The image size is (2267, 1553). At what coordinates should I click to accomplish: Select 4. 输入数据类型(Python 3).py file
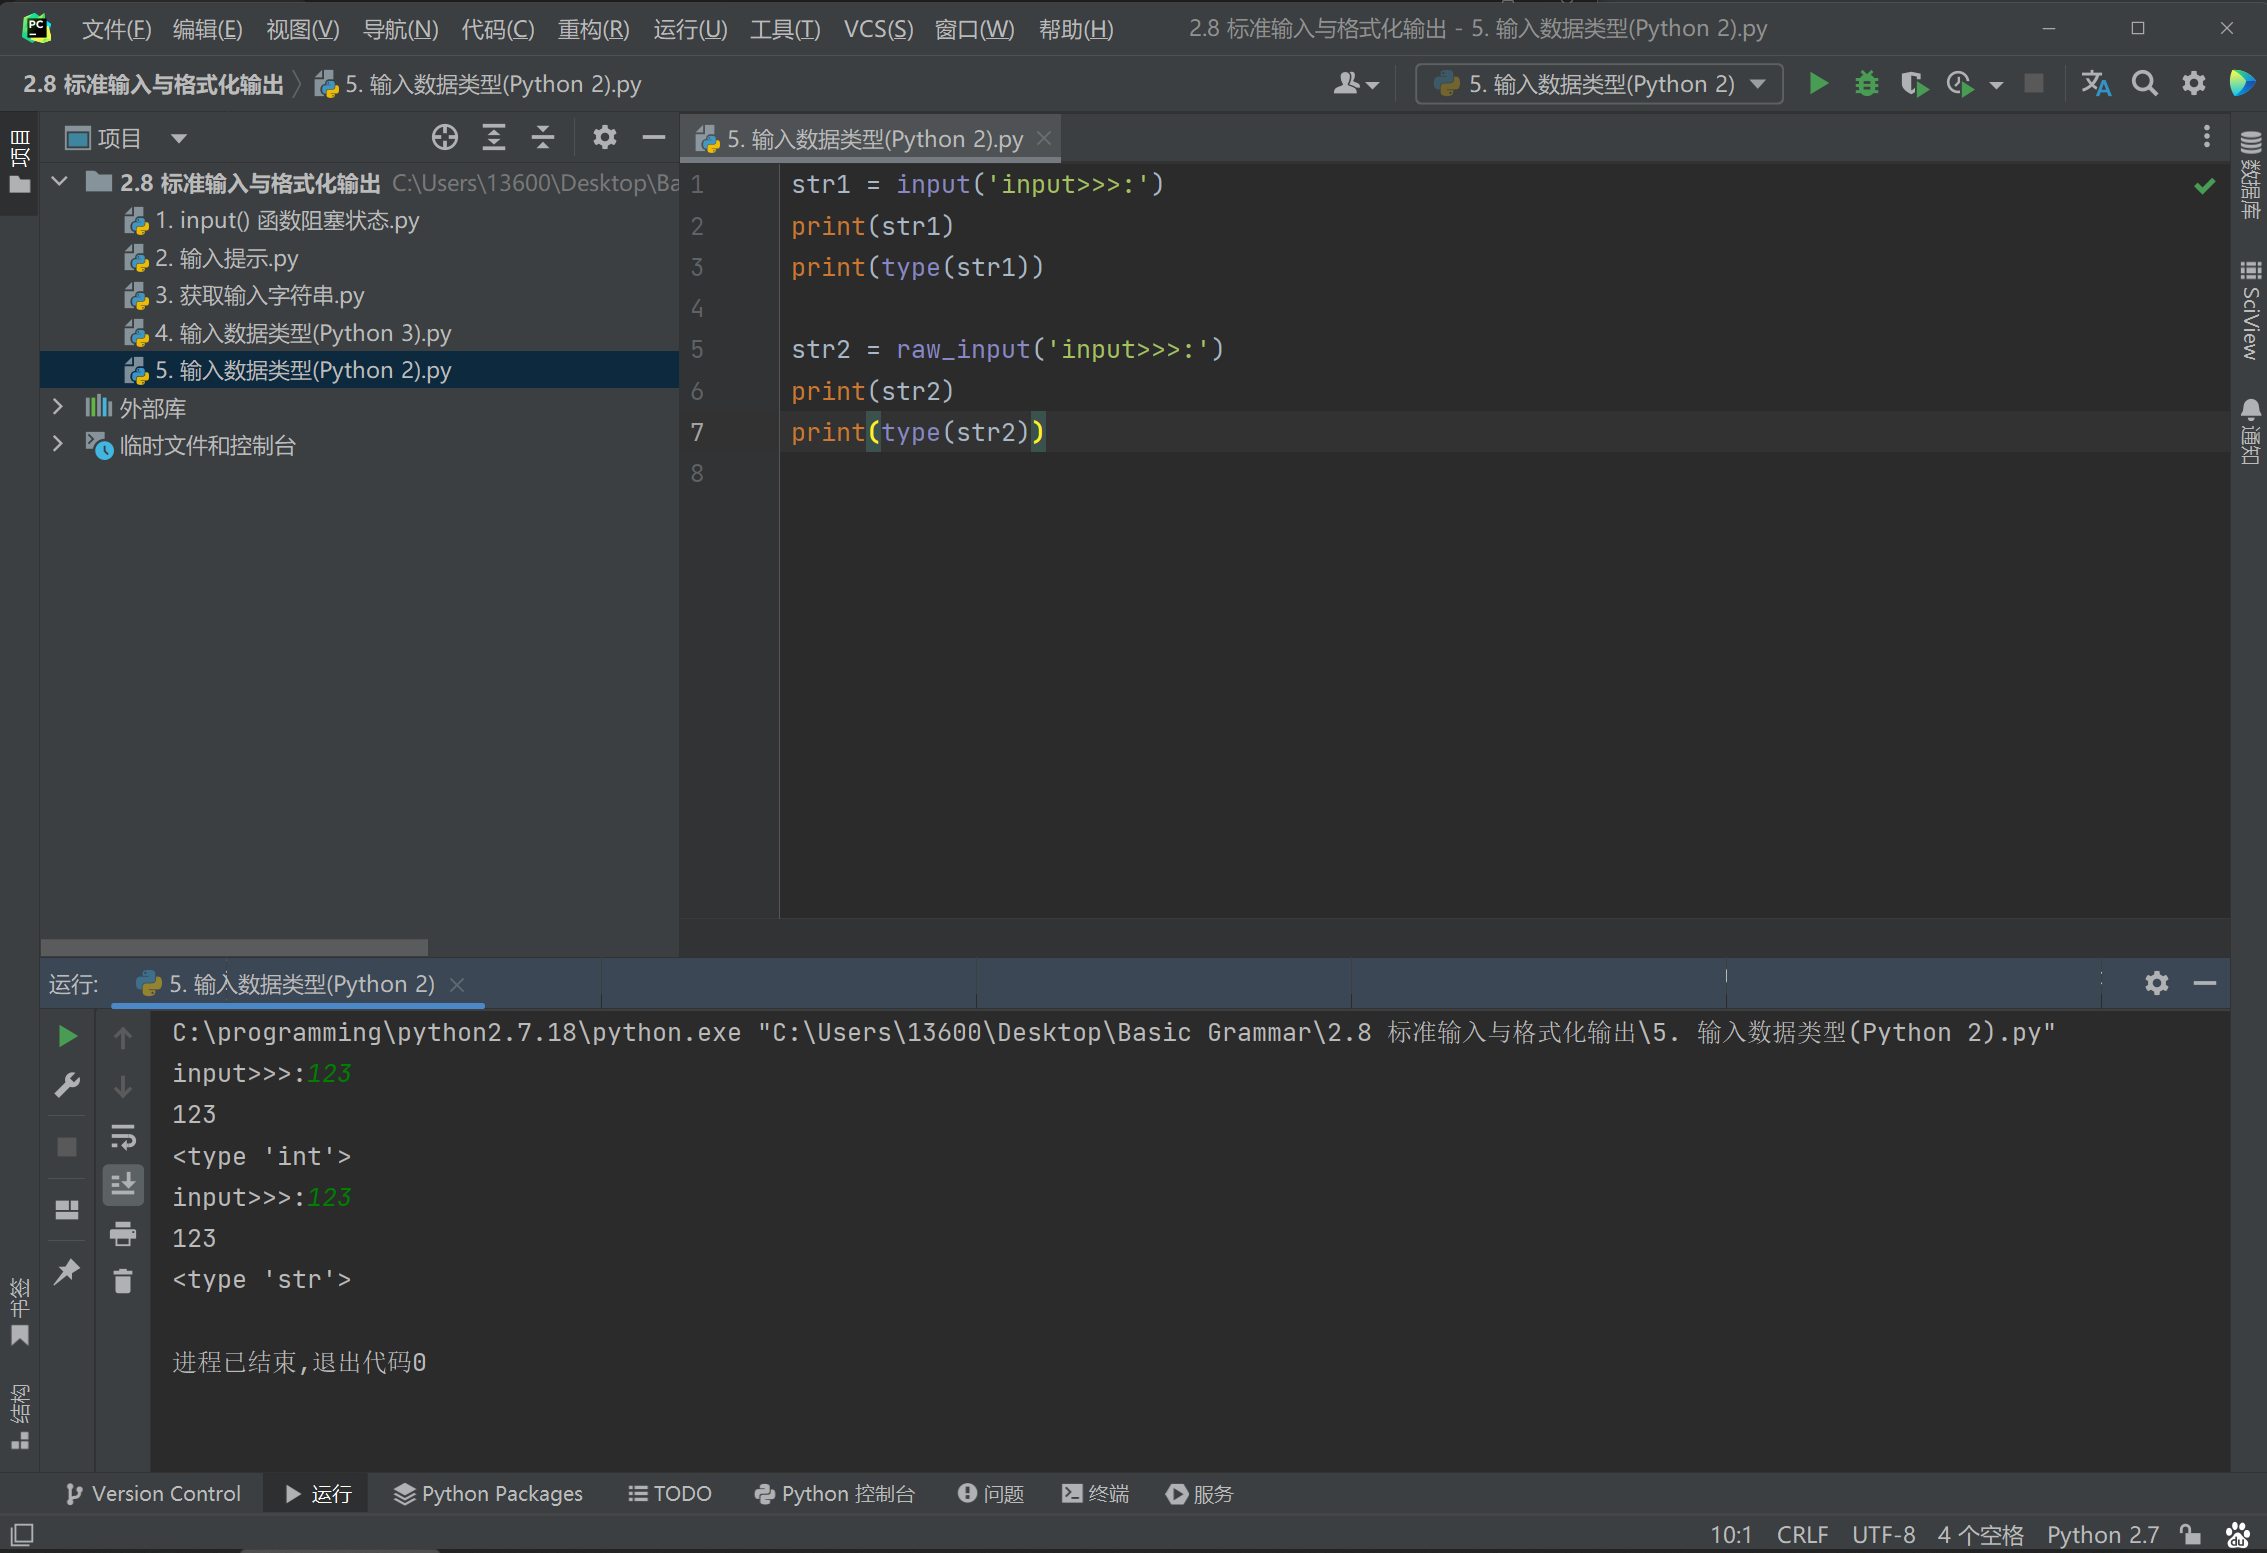pyautogui.click(x=303, y=332)
